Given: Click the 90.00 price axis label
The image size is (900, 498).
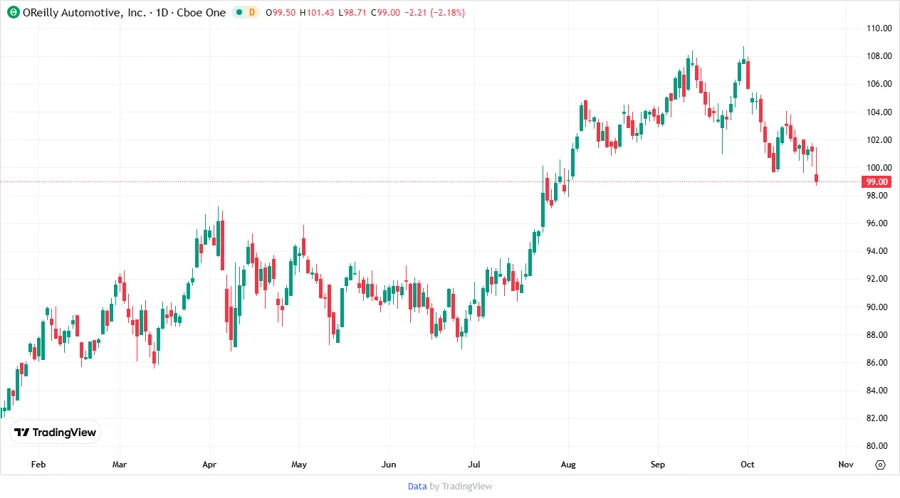Looking at the screenshot, I should (879, 307).
